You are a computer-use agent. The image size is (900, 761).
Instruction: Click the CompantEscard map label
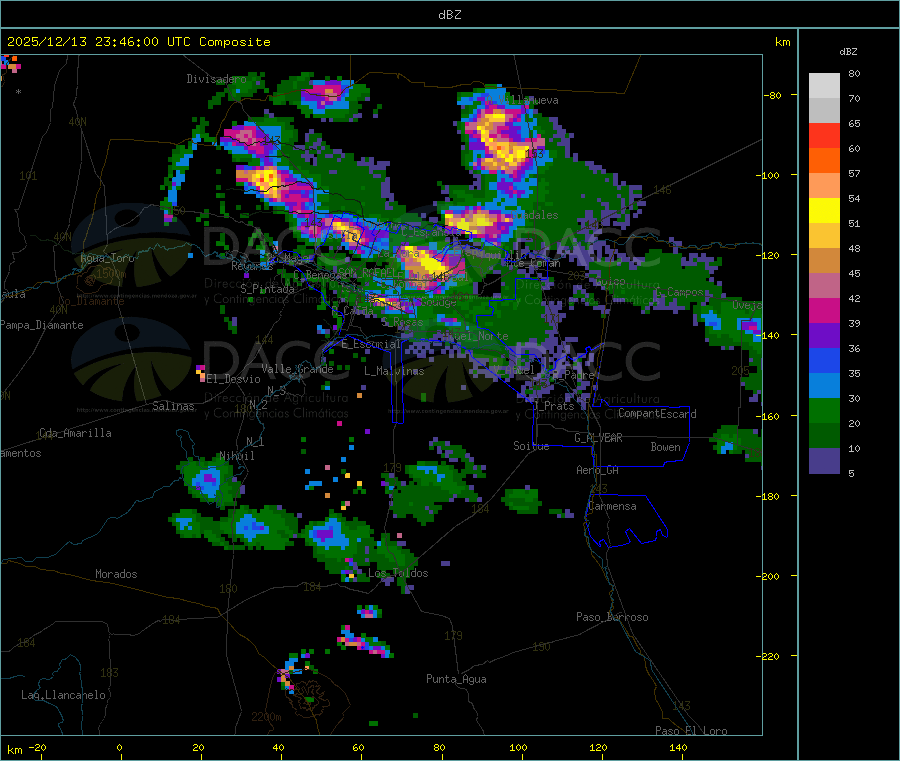tap(657, 414)
